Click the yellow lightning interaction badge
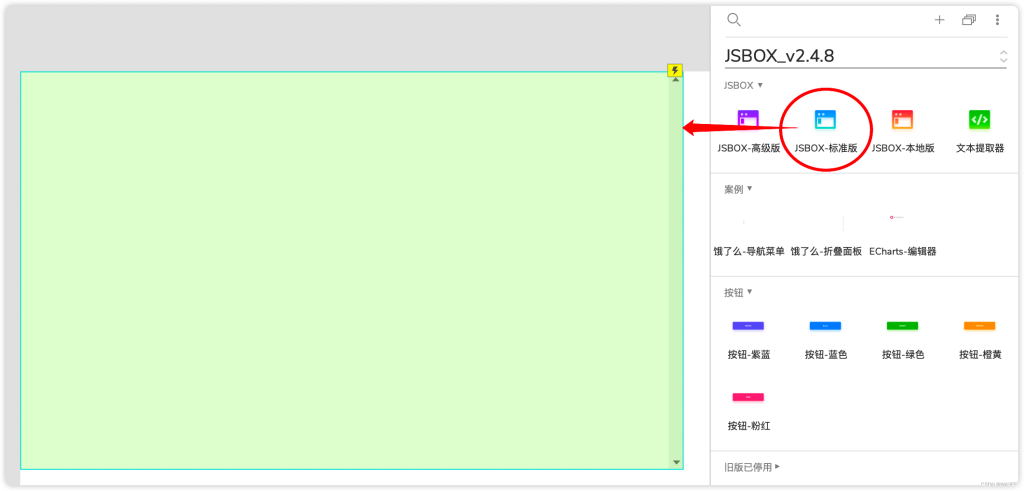 pyautogui.click(x=675, y=70)
